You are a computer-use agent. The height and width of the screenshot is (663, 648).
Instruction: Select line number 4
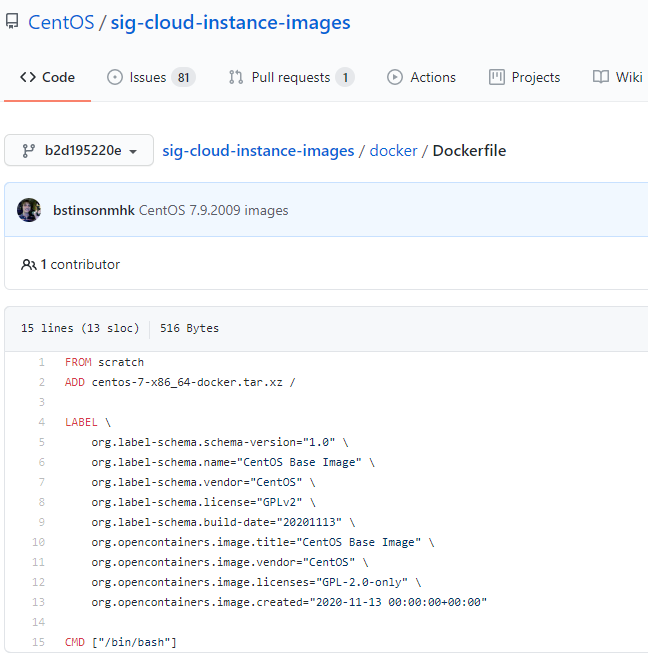(x=41, y=422)
